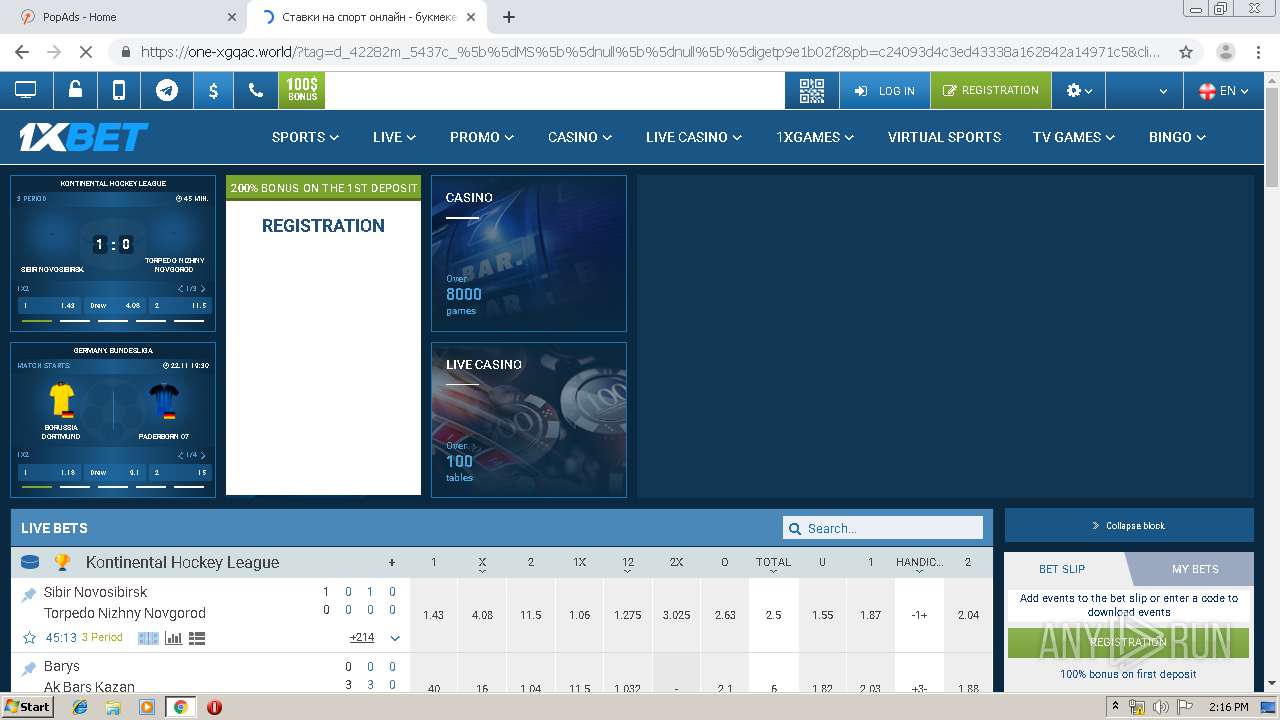Image resolution: width=1280 pixels, height=720 pixels.
Task: Open the LIVE CASINO promo tile
Action: [x=529, y=420]
